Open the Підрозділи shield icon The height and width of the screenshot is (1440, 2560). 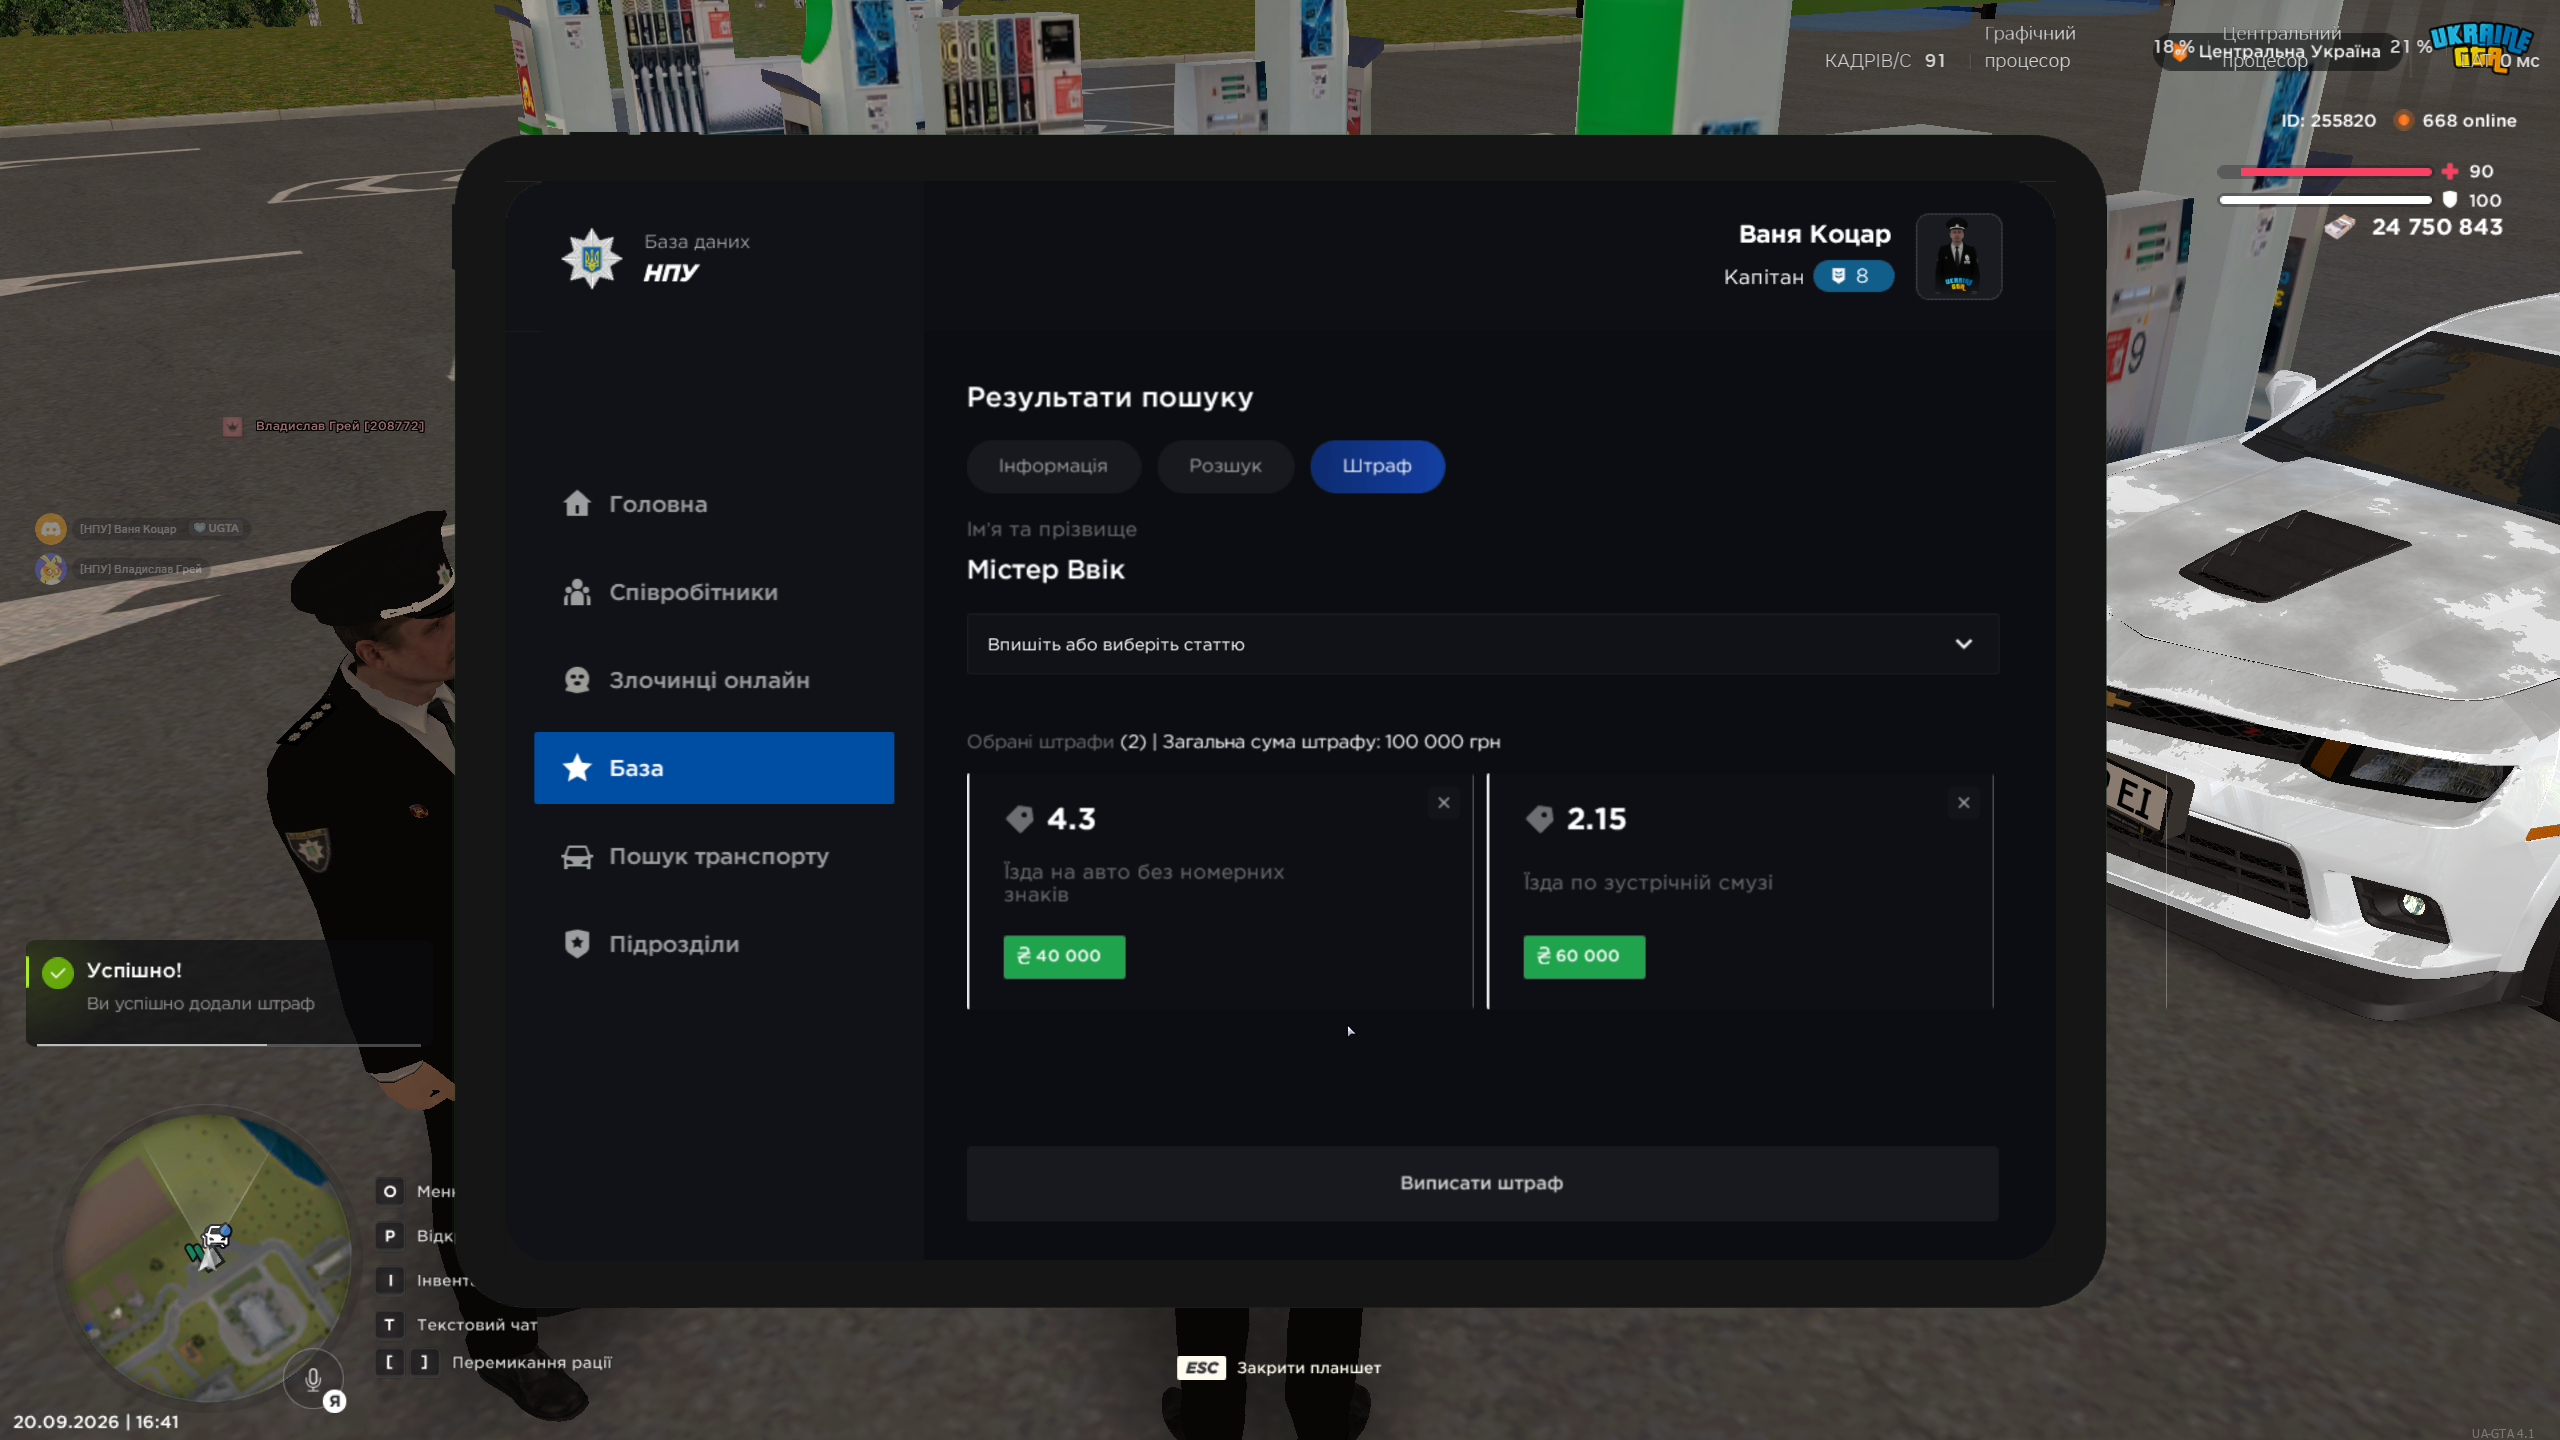[577, 944]
